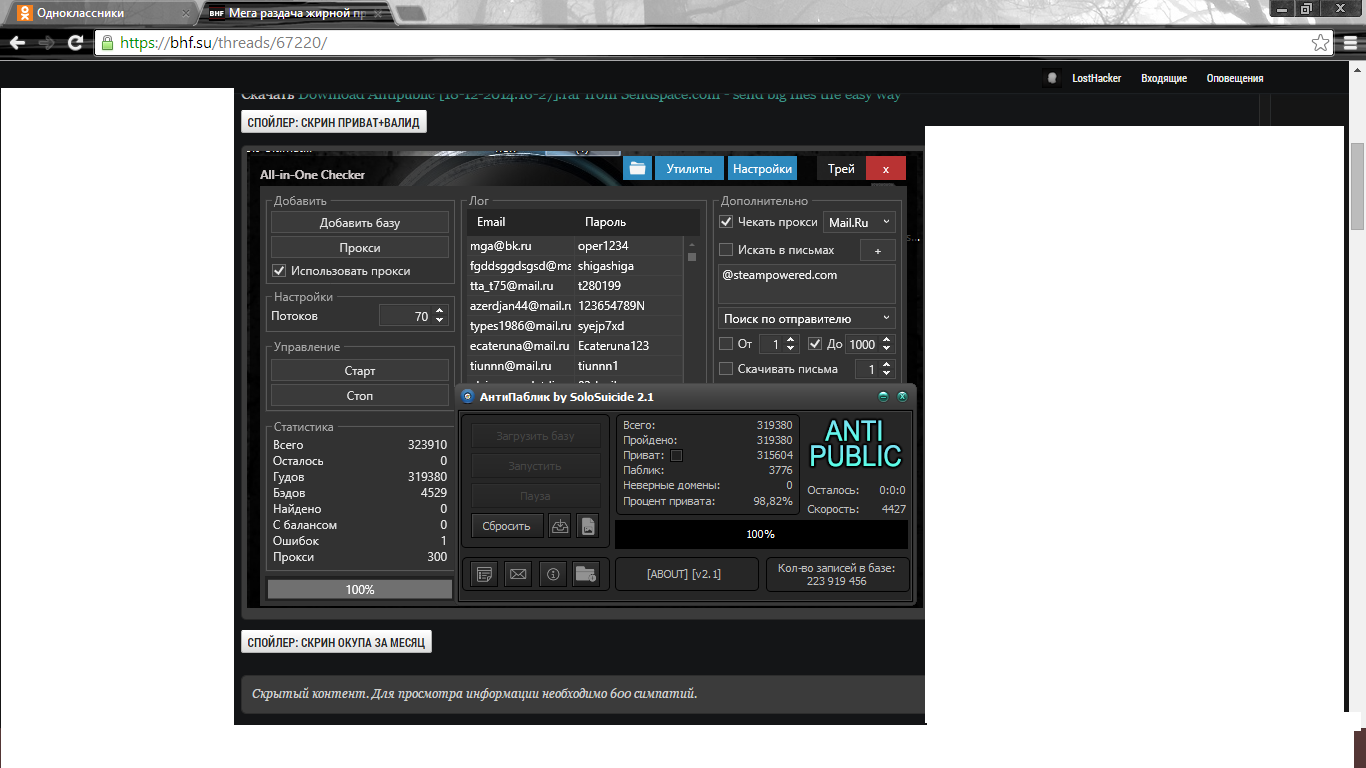Image resolution: width=1366 pixels, height=768 pixels.
Task: Open the notes list icon in АнтиПаблик
Action: pos(485,574)
